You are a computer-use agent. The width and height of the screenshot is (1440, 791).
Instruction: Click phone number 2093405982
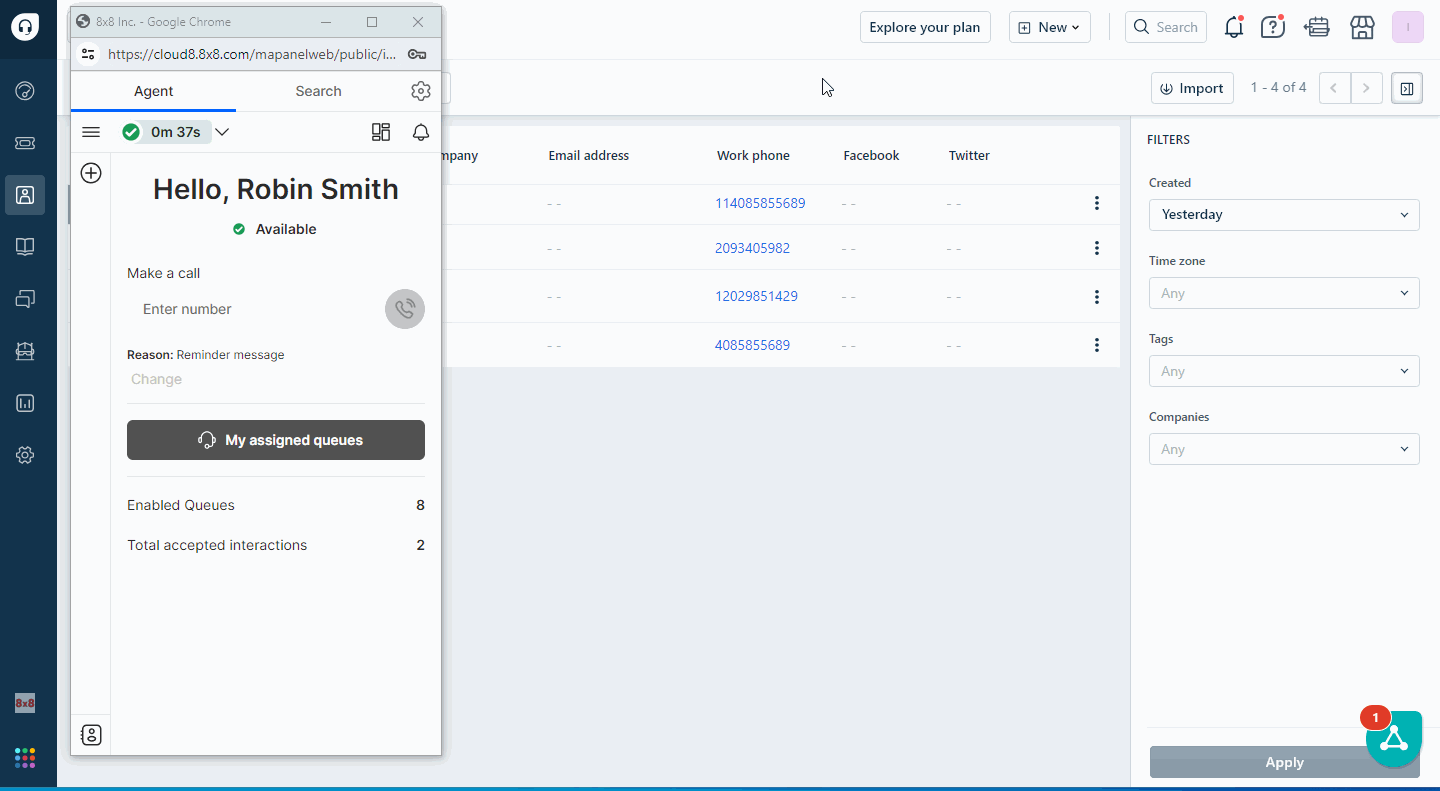point(752,248)
